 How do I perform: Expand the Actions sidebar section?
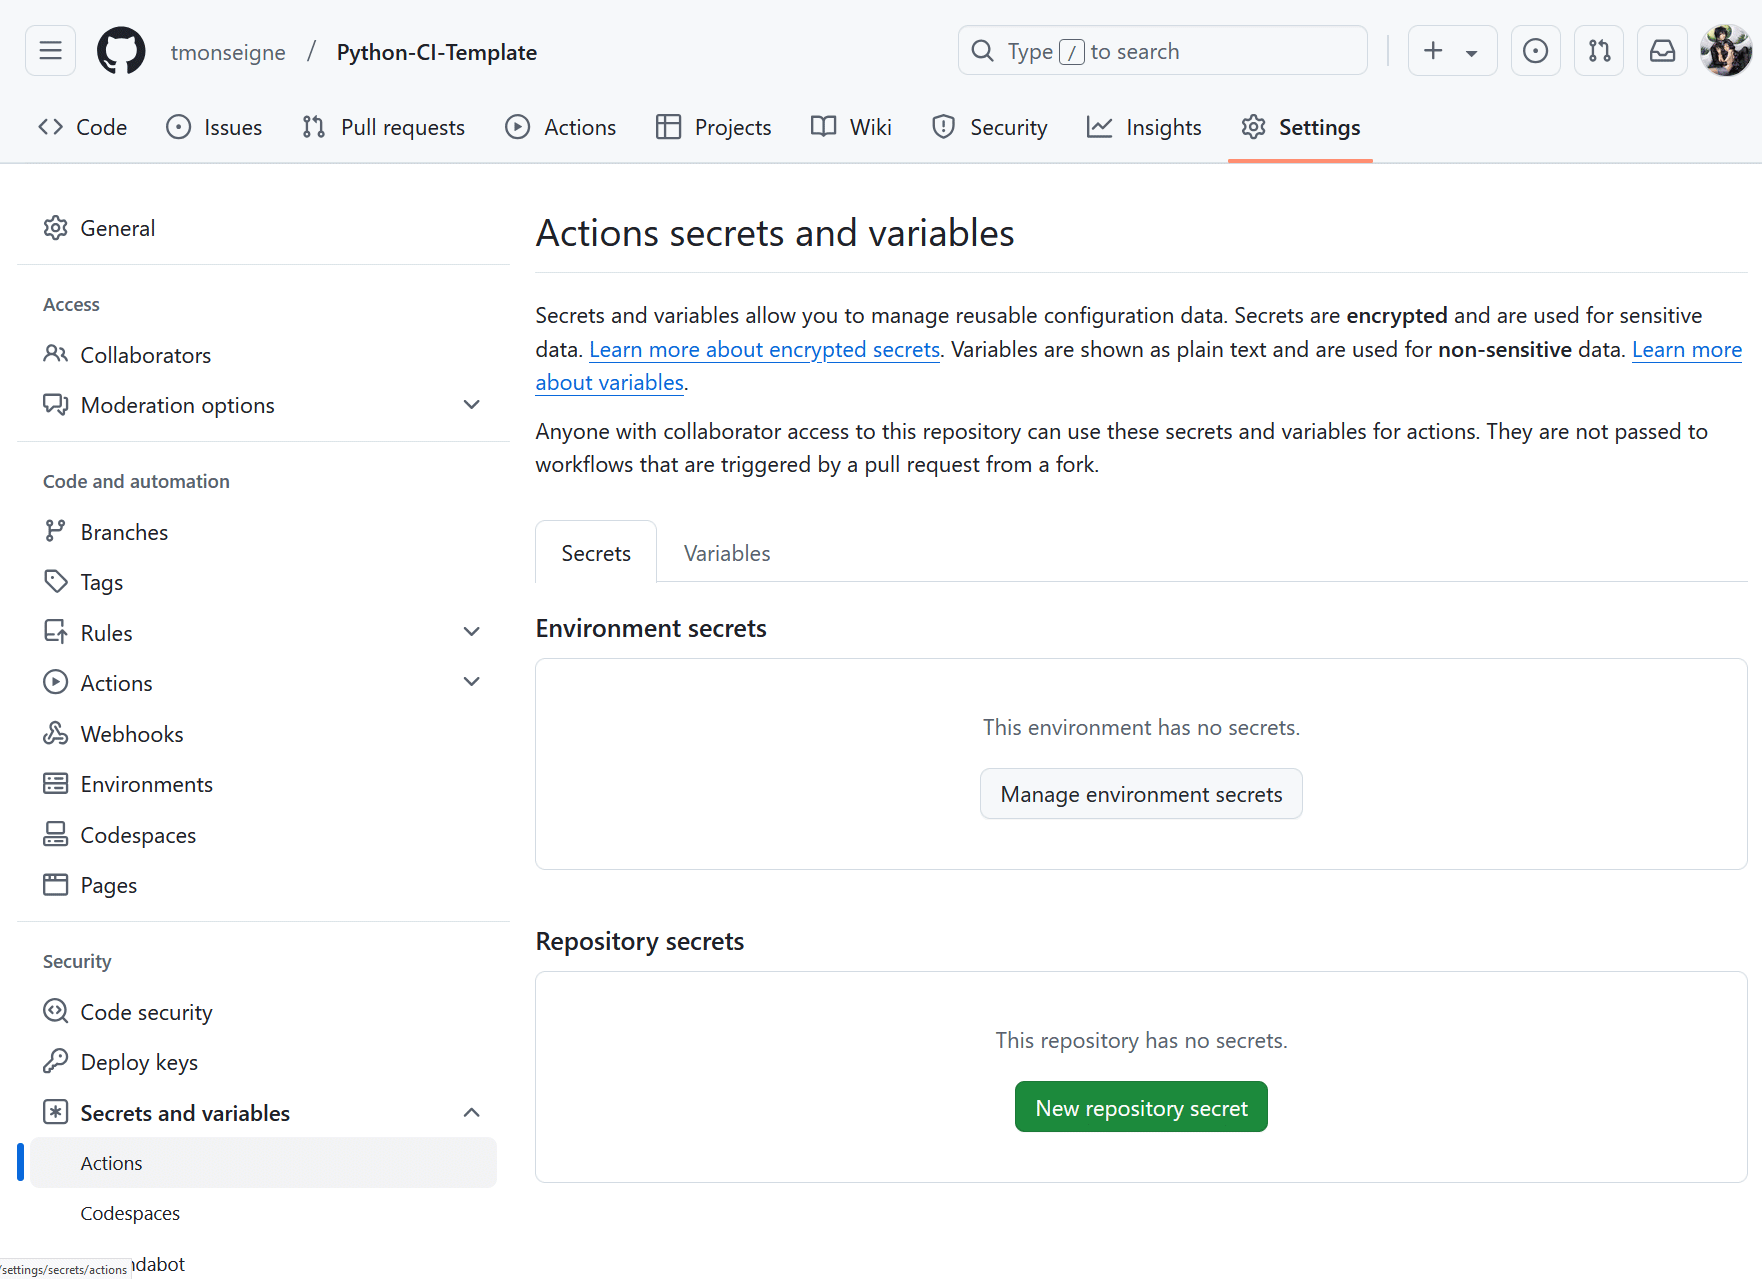coord(472,682)
